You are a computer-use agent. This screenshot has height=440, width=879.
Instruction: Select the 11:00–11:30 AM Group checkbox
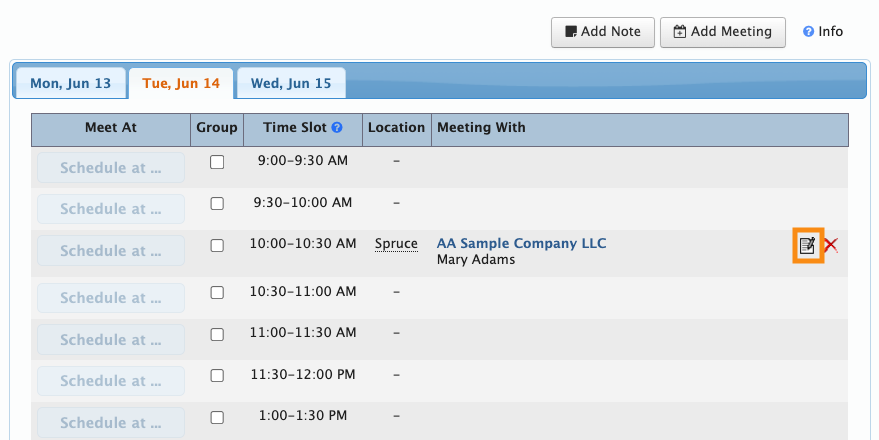click(x=217, y=334)
